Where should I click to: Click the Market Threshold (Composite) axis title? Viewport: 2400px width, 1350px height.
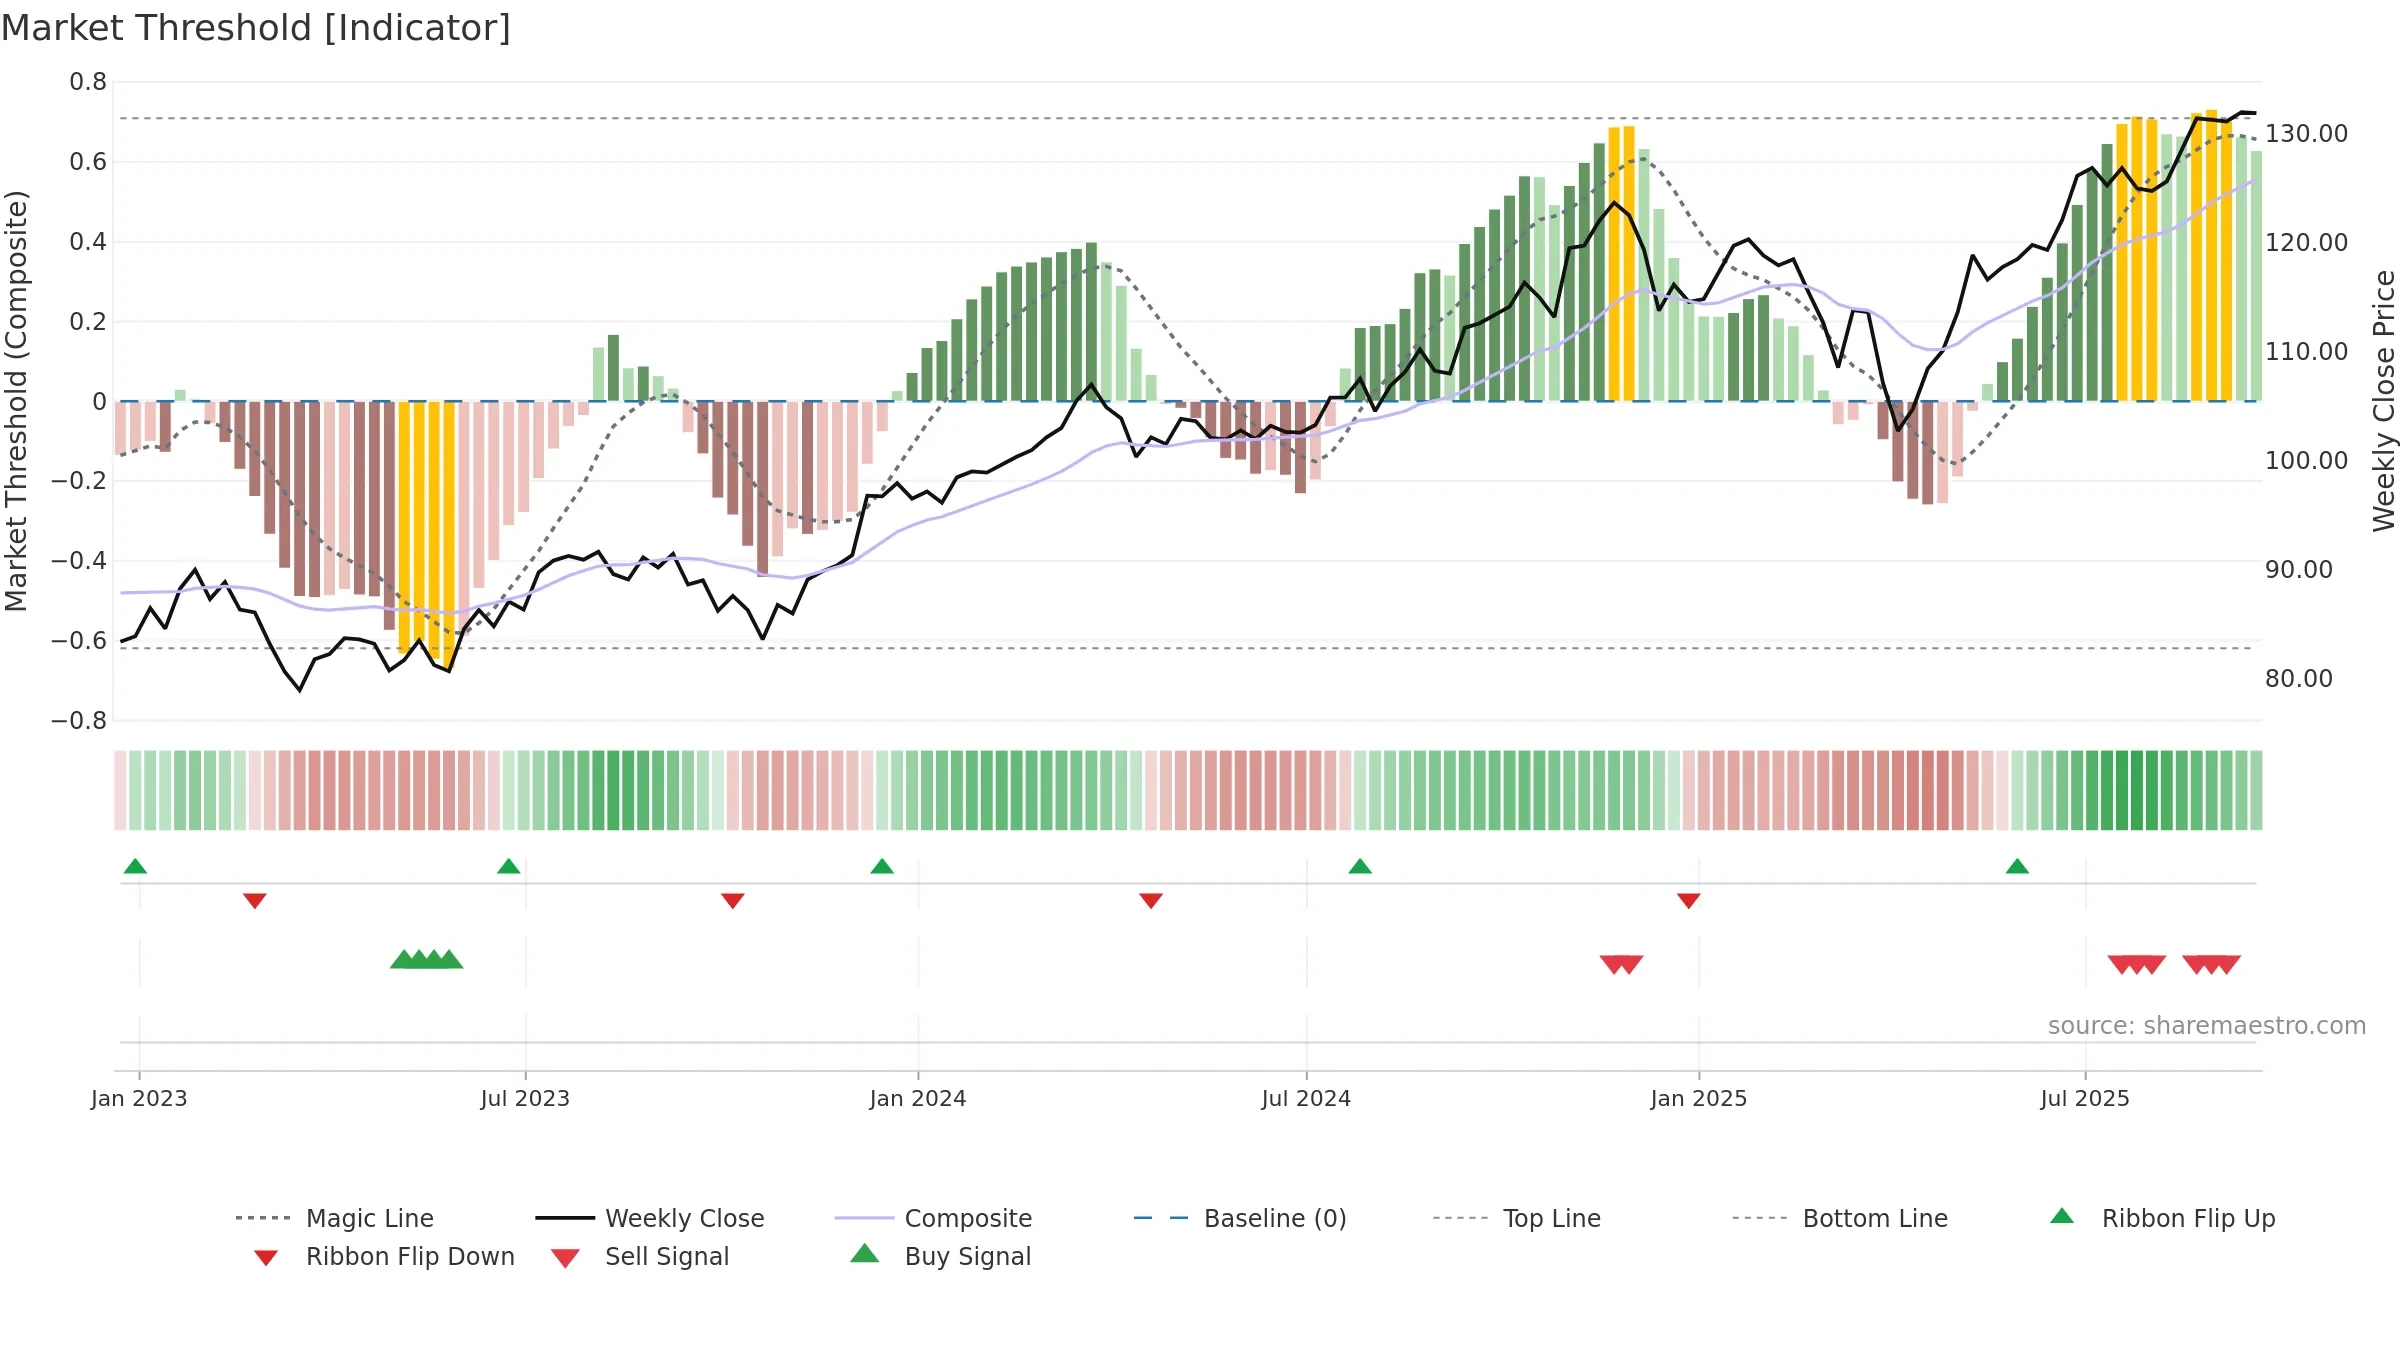tap(16, 400)
